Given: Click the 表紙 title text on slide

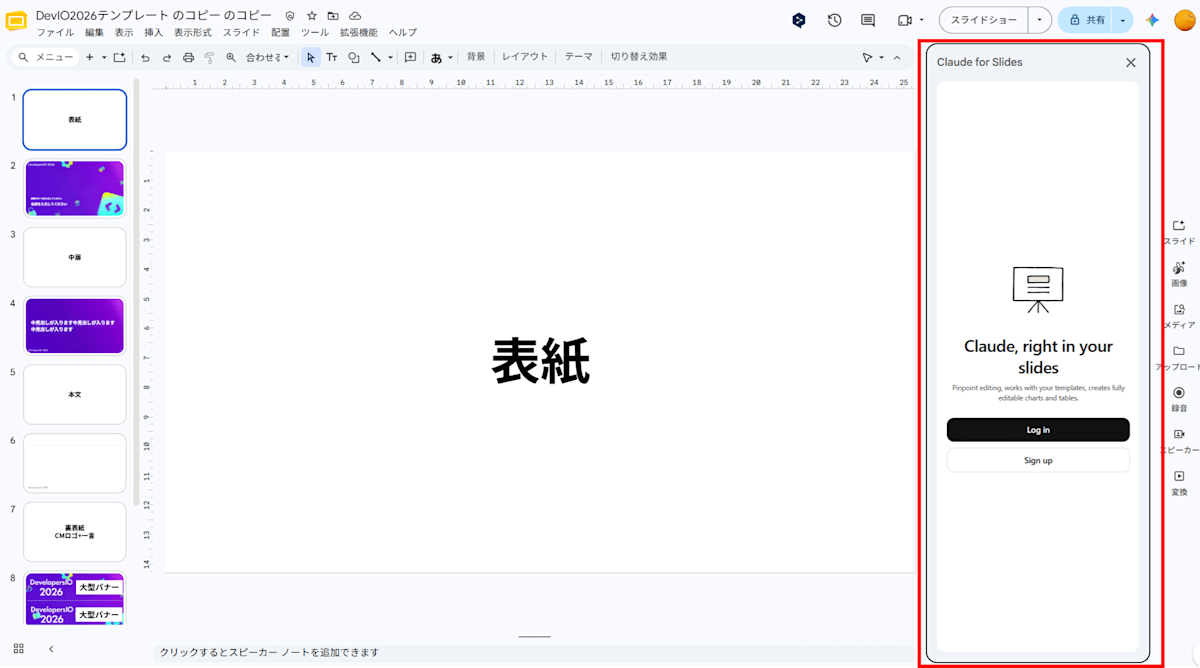Looking at the screenshot, I should coord(540,361).
